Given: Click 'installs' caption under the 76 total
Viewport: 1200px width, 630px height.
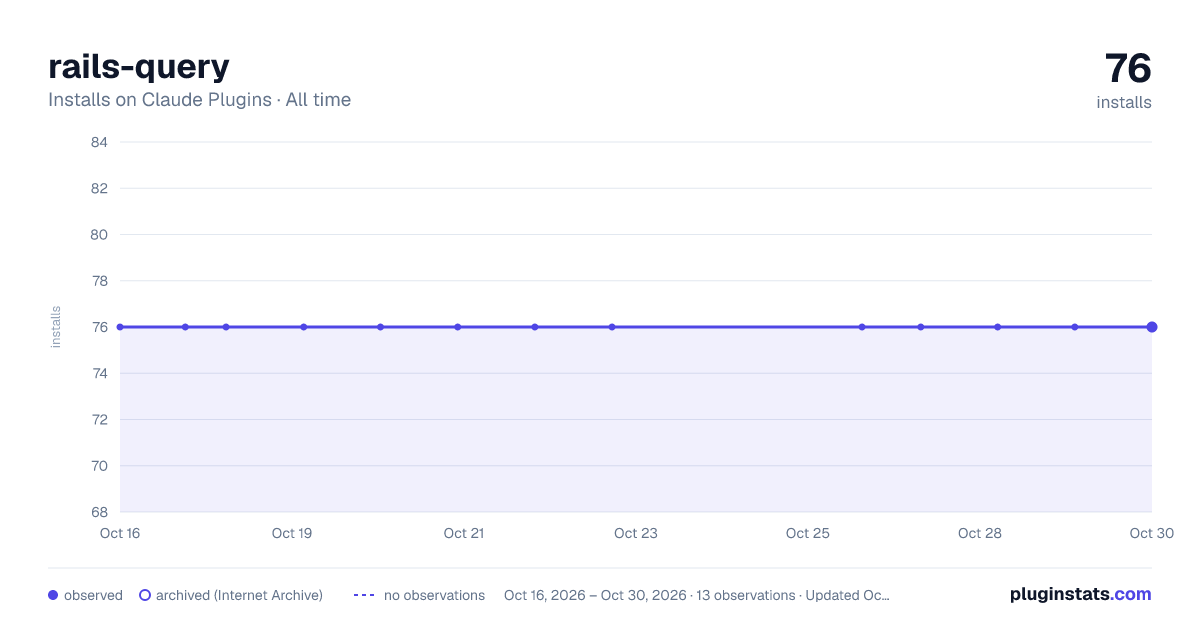Looking at the screenshot, I should [1124, 102].
